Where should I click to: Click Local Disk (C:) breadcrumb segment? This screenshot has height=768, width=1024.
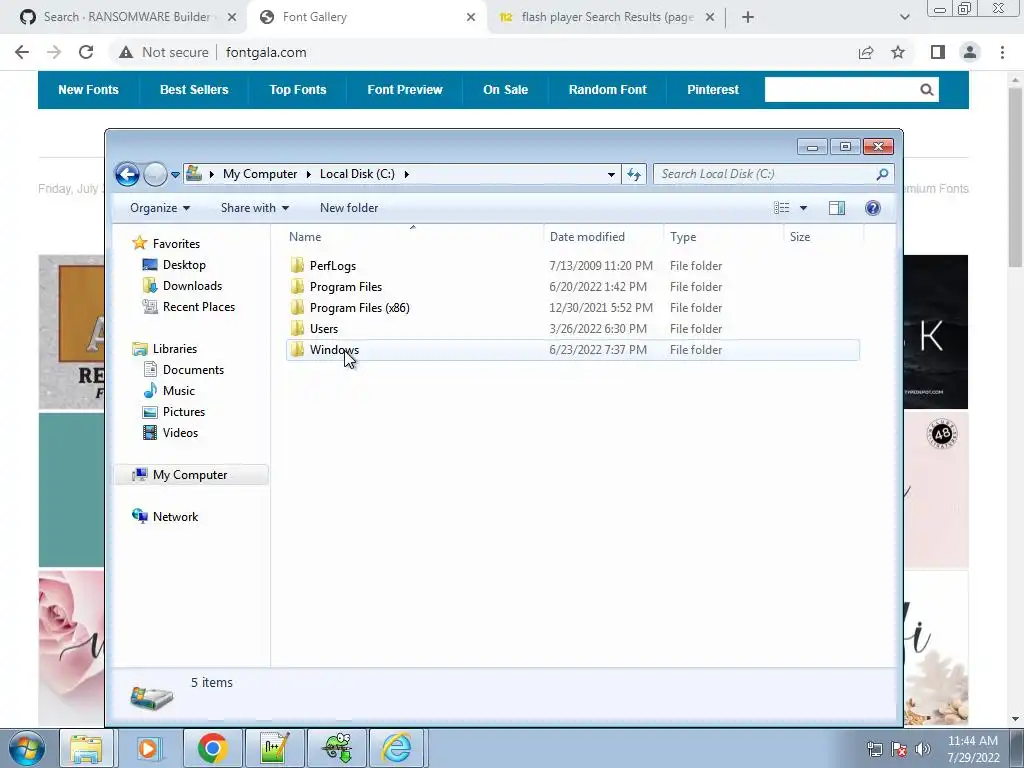coord(357,174)
